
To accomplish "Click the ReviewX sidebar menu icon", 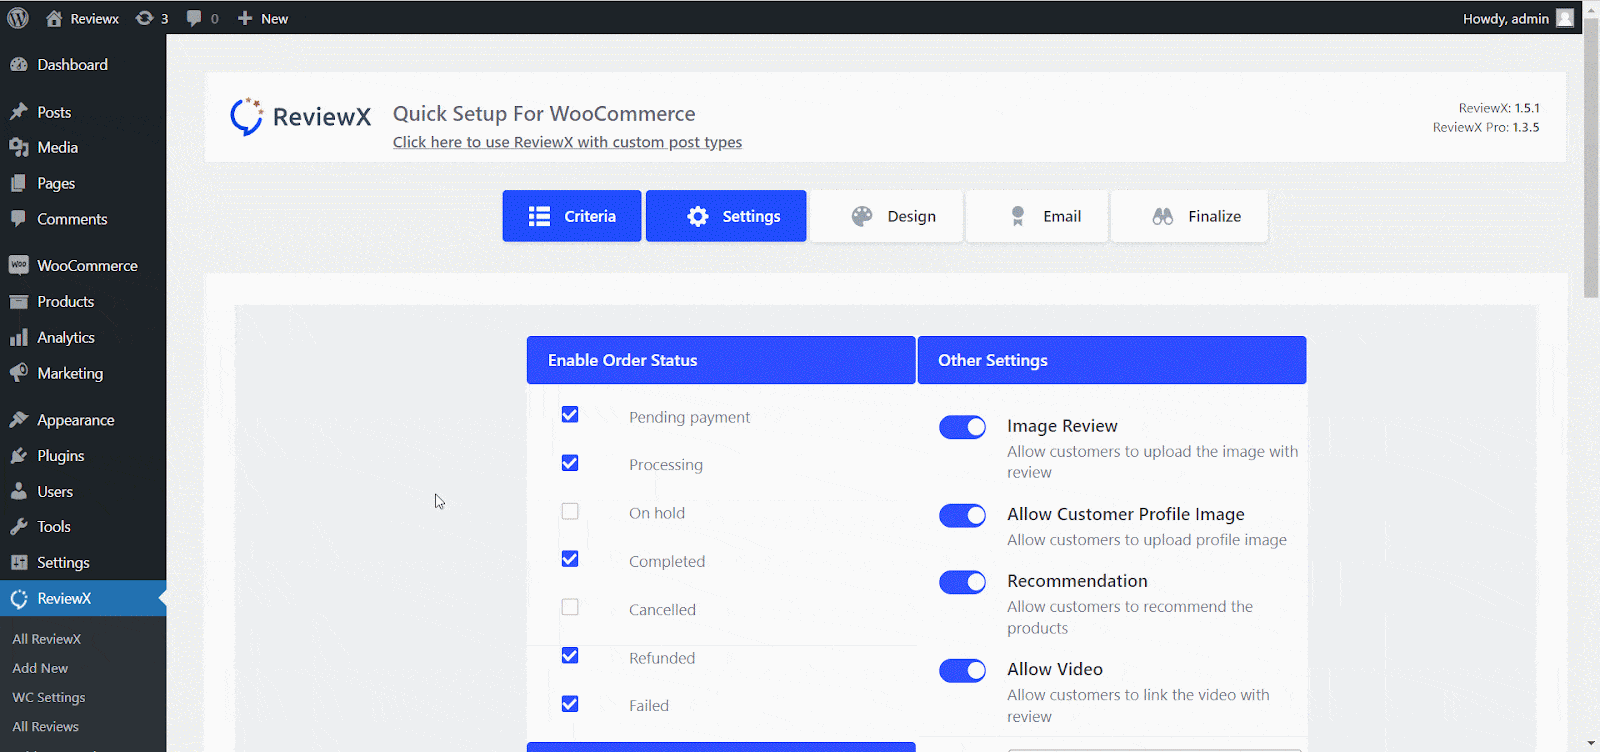I will tap(19, 598).
